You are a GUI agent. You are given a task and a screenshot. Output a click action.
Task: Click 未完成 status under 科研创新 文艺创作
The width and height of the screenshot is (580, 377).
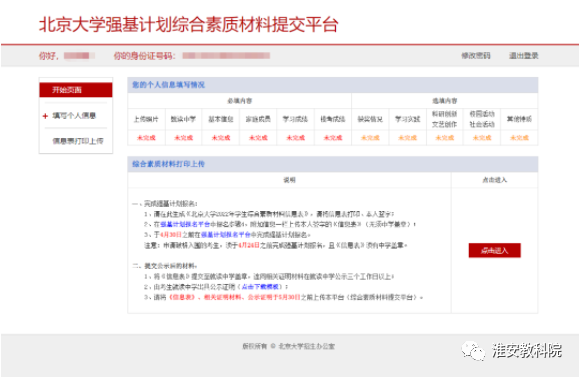coord(445,138)
